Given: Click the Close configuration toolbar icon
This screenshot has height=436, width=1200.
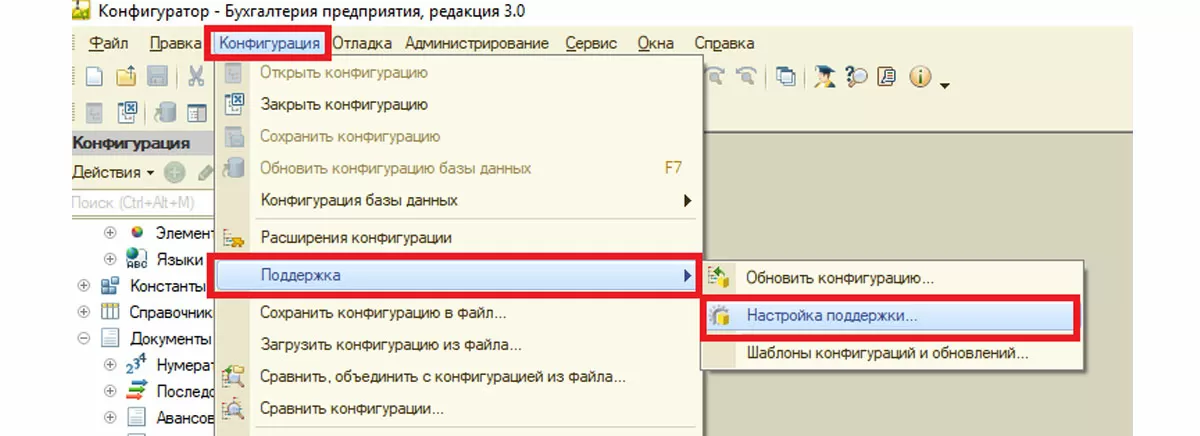Looking at the screenshot, I should pos(127,112).
